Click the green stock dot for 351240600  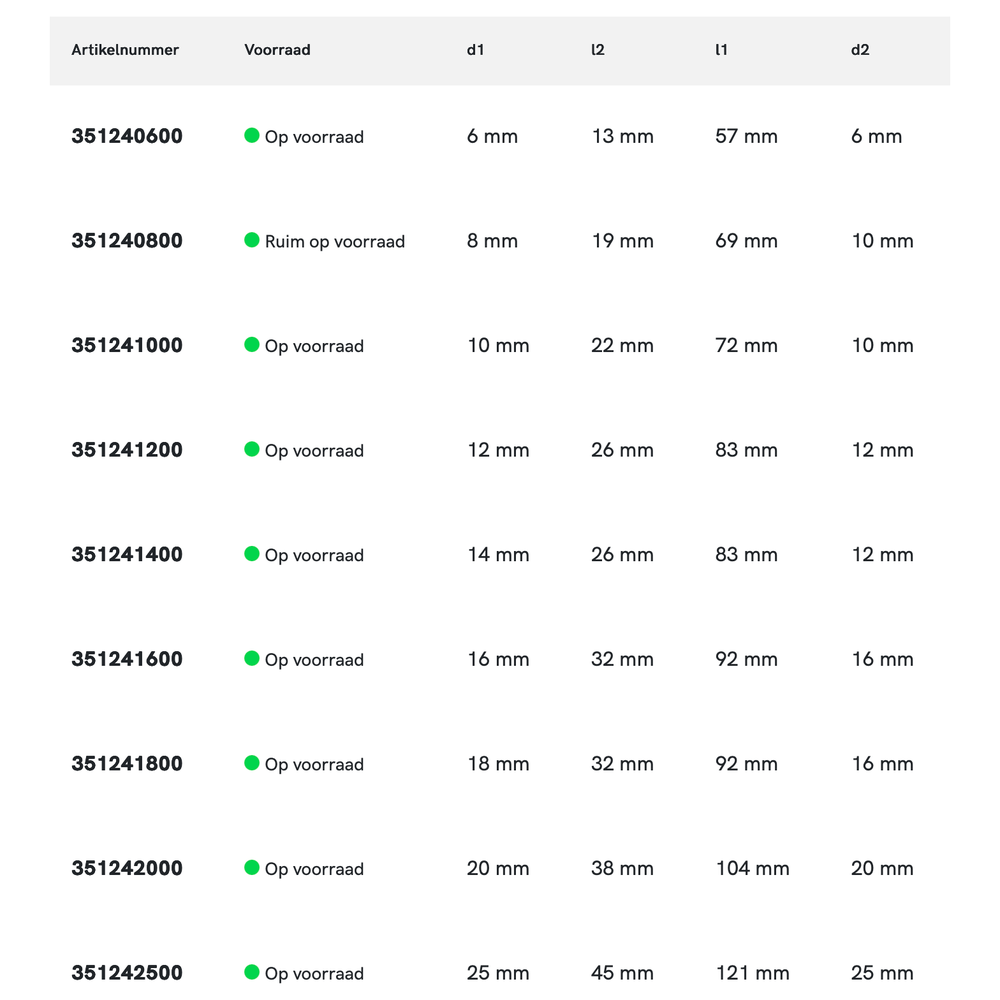tap(252, 136)
